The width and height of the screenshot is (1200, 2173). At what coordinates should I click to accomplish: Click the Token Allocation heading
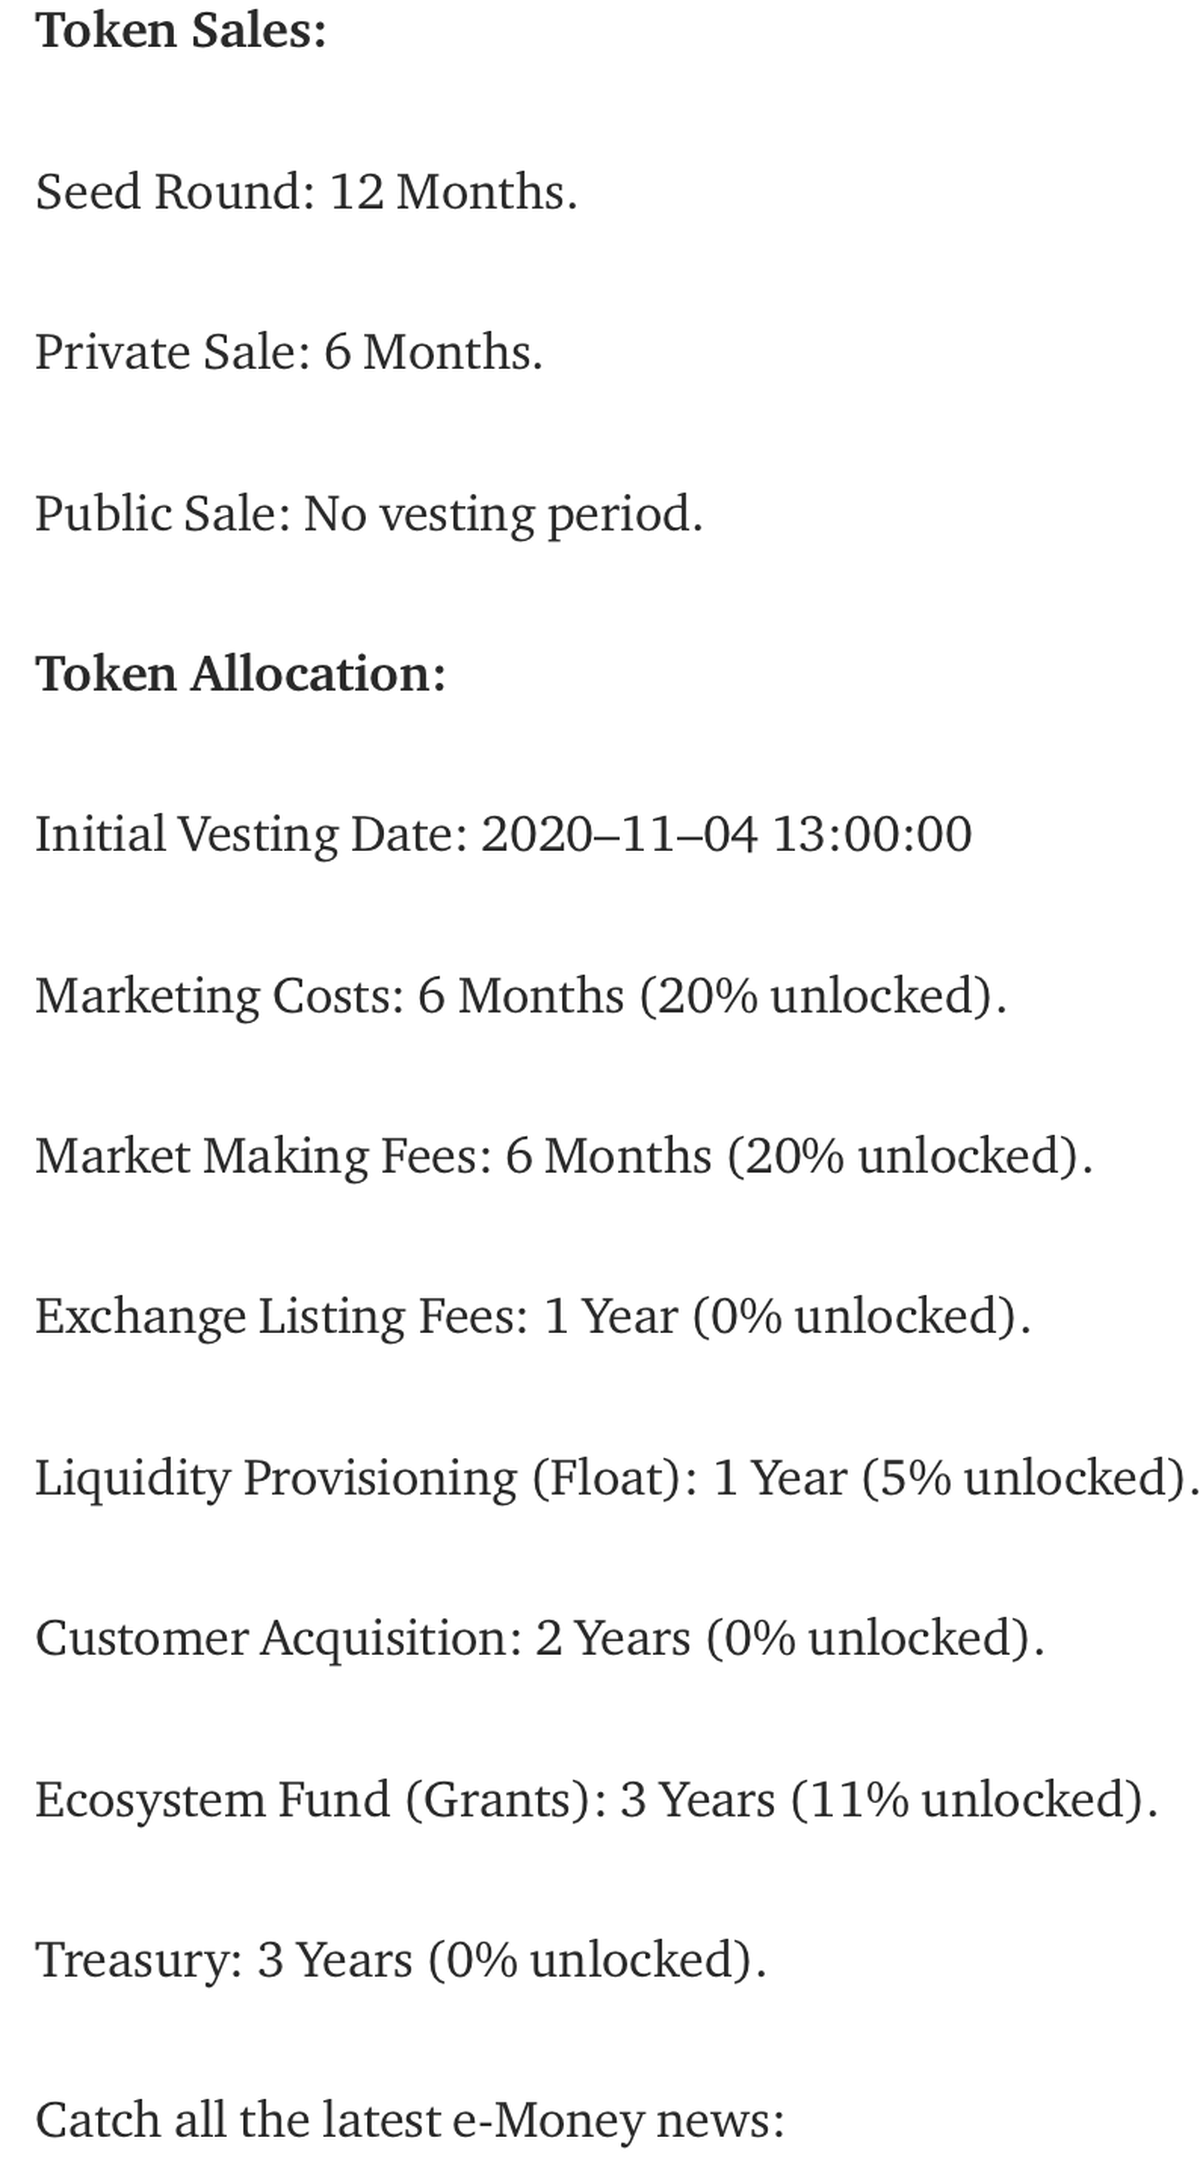(240, 674)
